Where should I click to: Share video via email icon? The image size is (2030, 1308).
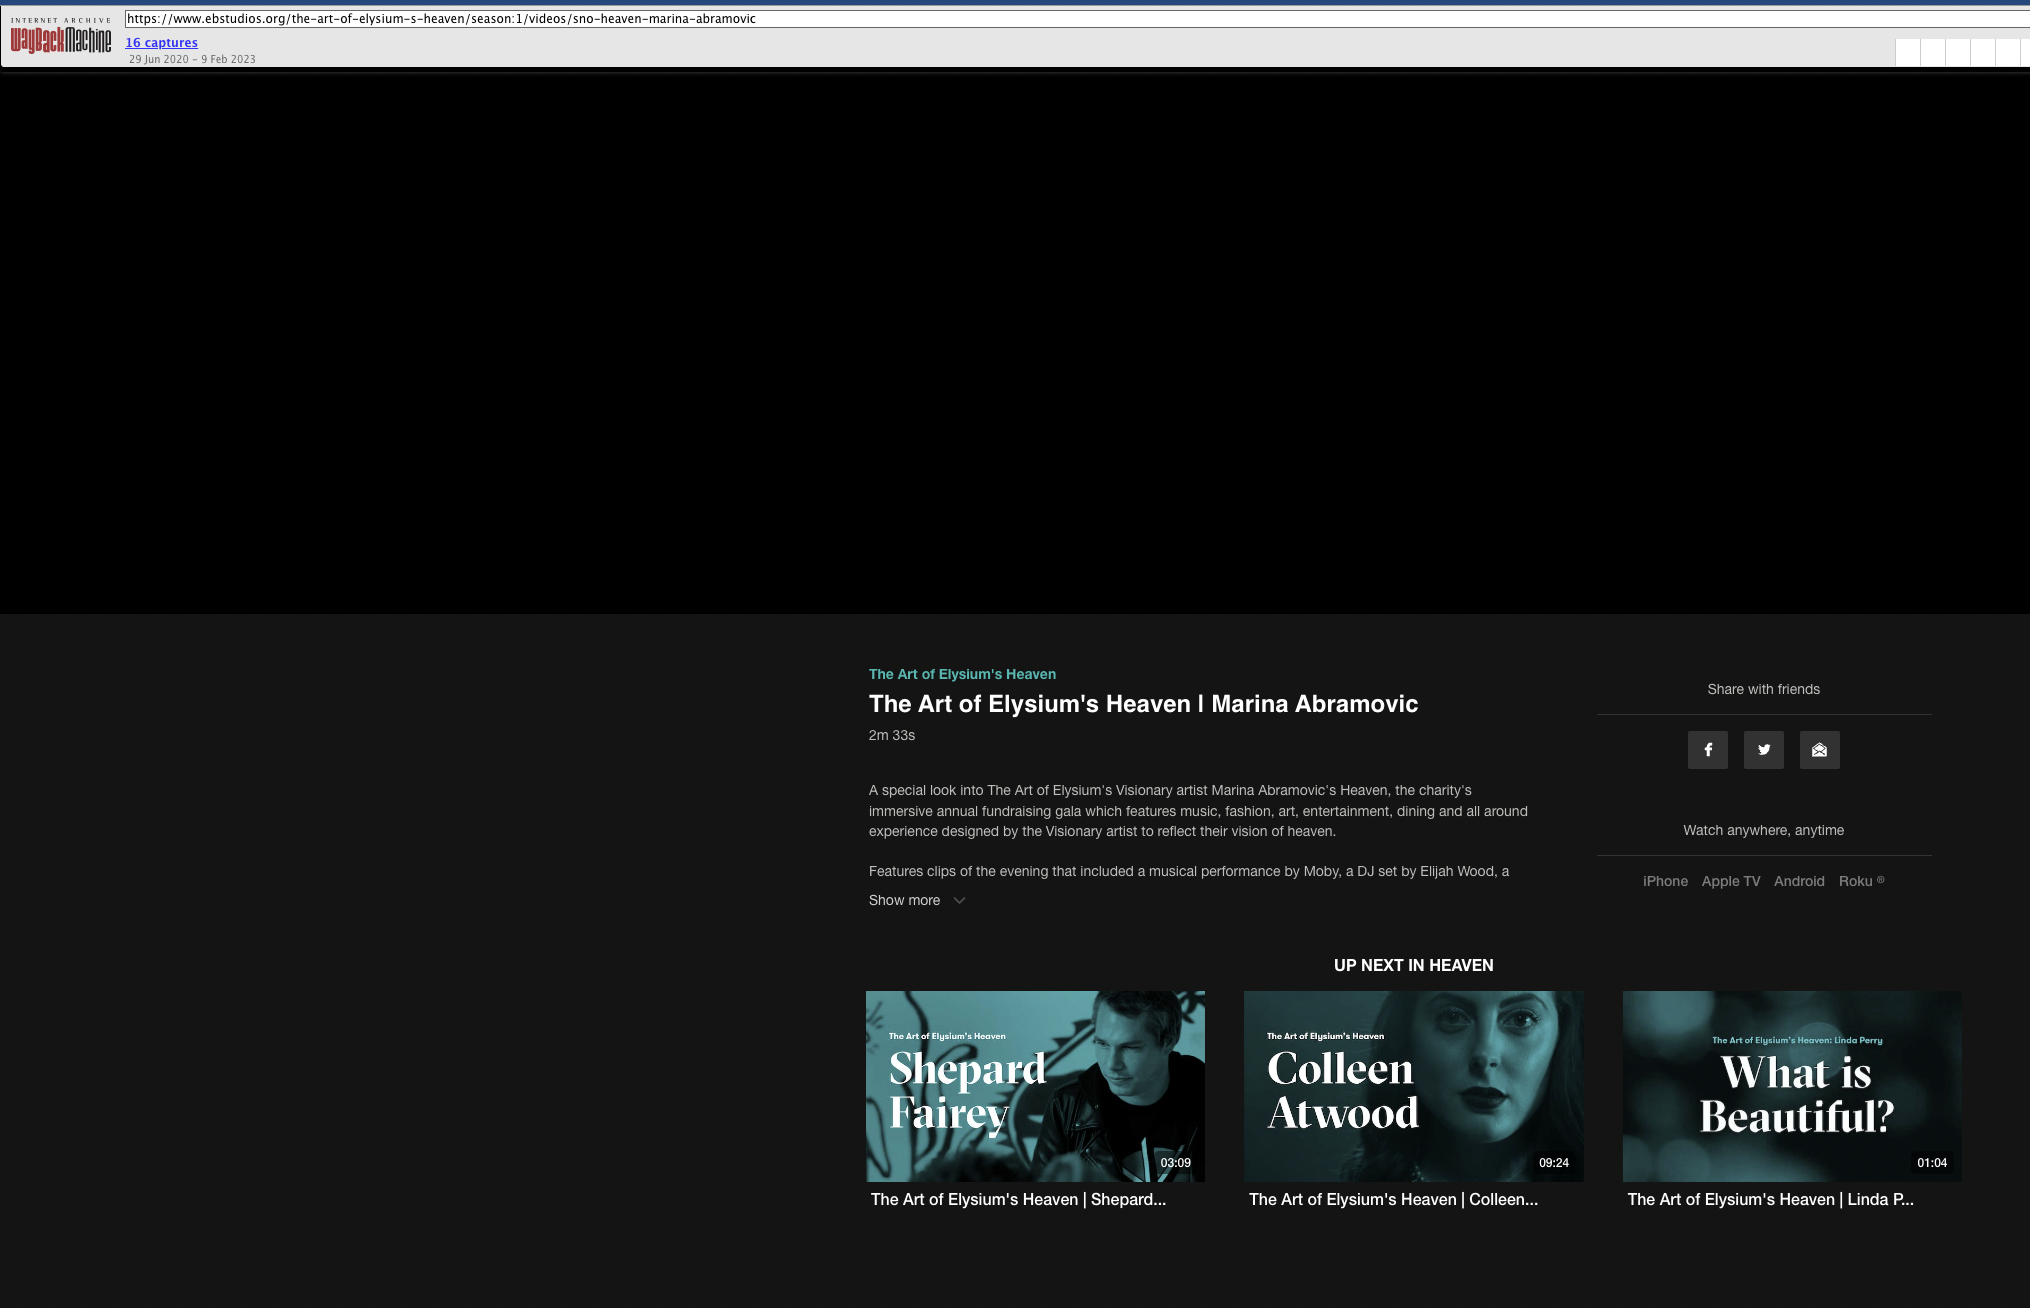click(x=1819, y=750)
